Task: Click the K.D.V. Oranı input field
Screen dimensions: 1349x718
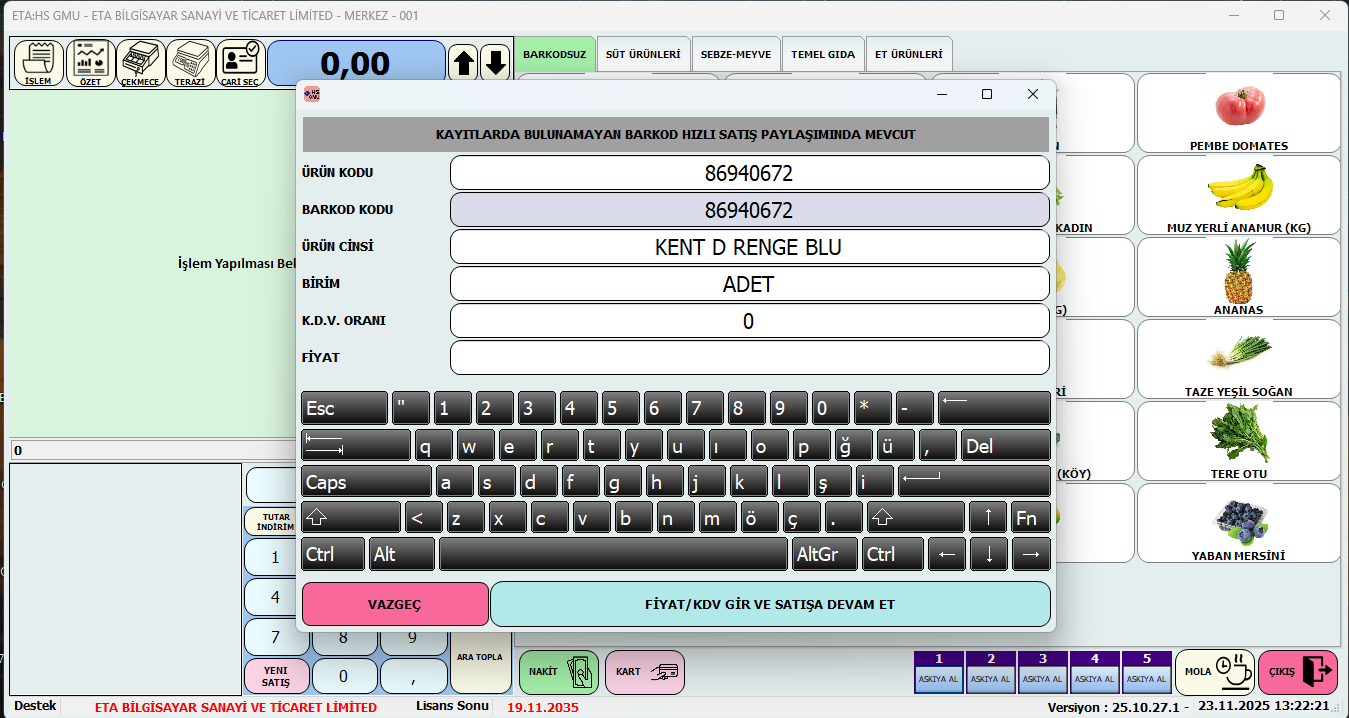Action: click(x=749, y=321)
